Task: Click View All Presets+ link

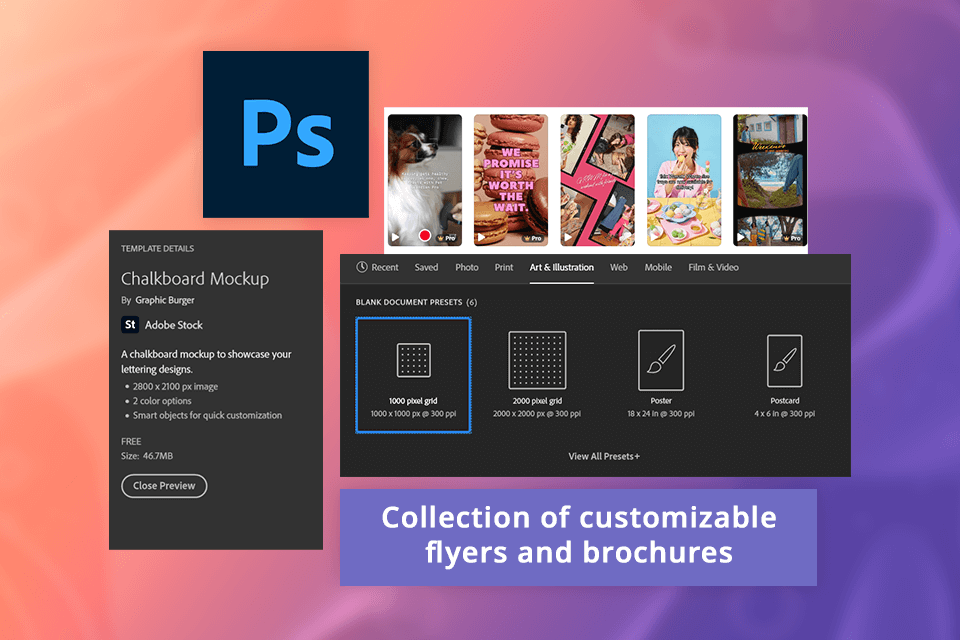Action: (604, 456)
